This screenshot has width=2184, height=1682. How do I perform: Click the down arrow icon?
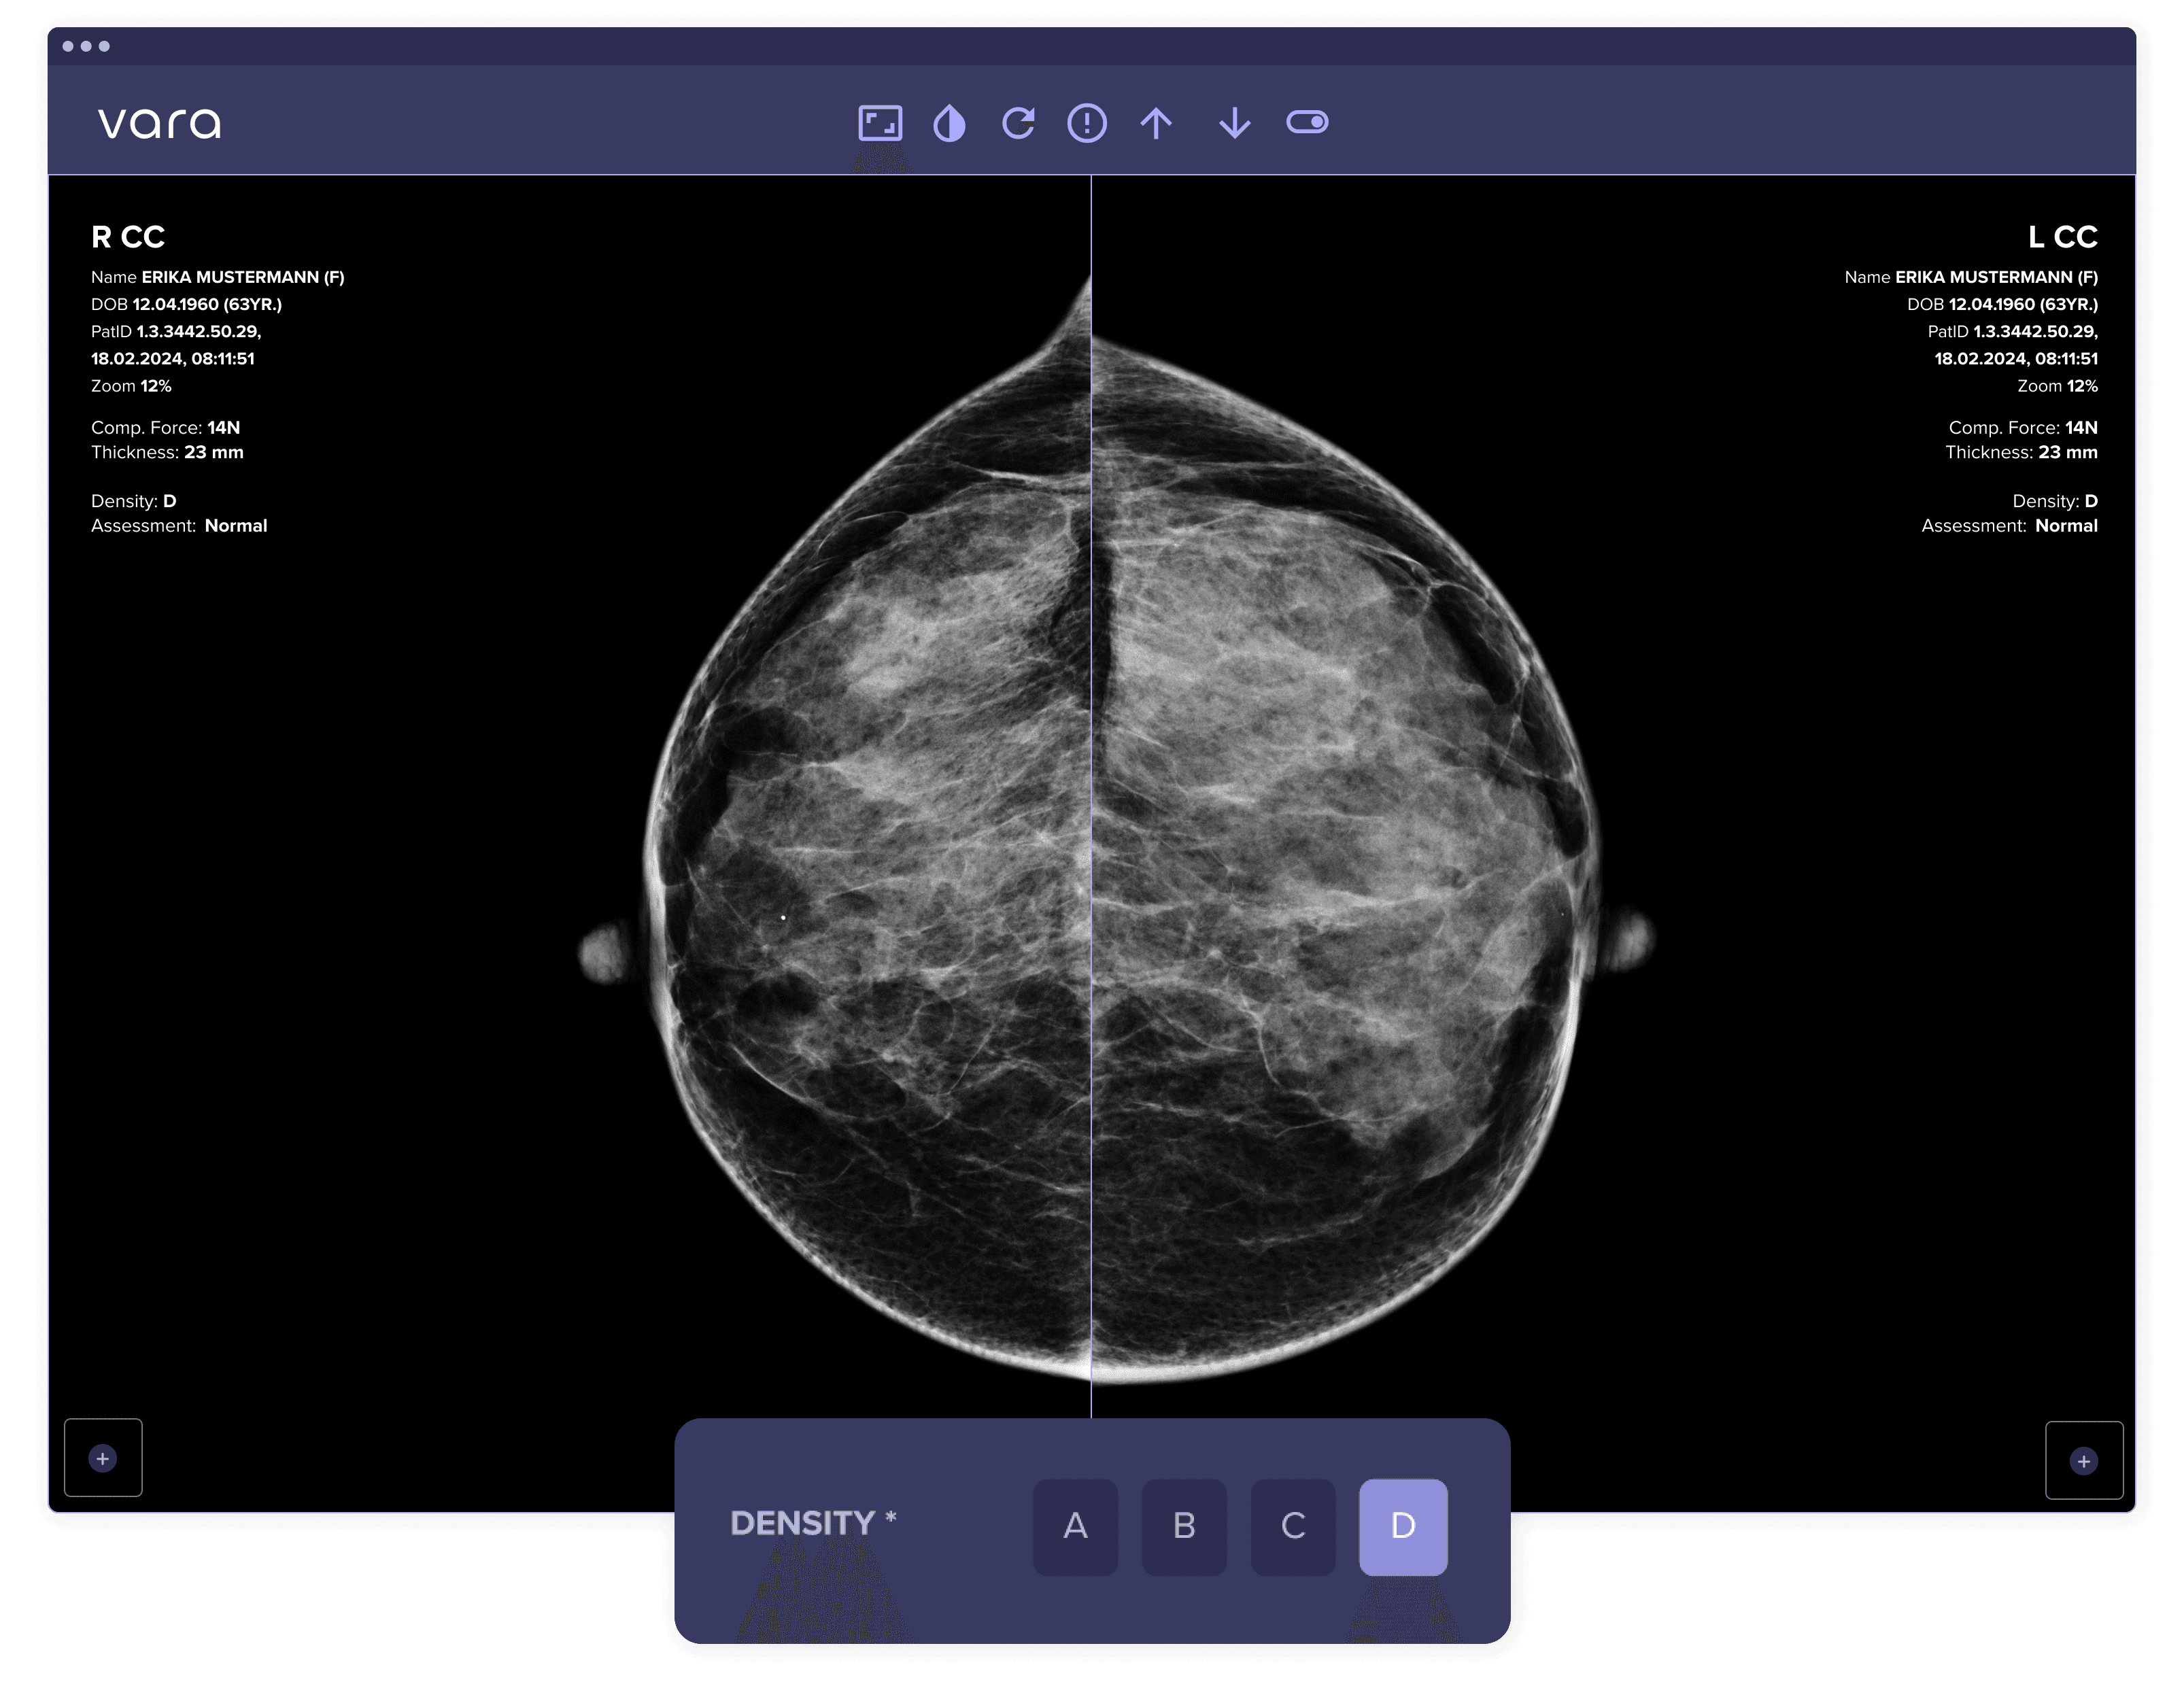click(1235, 123)
